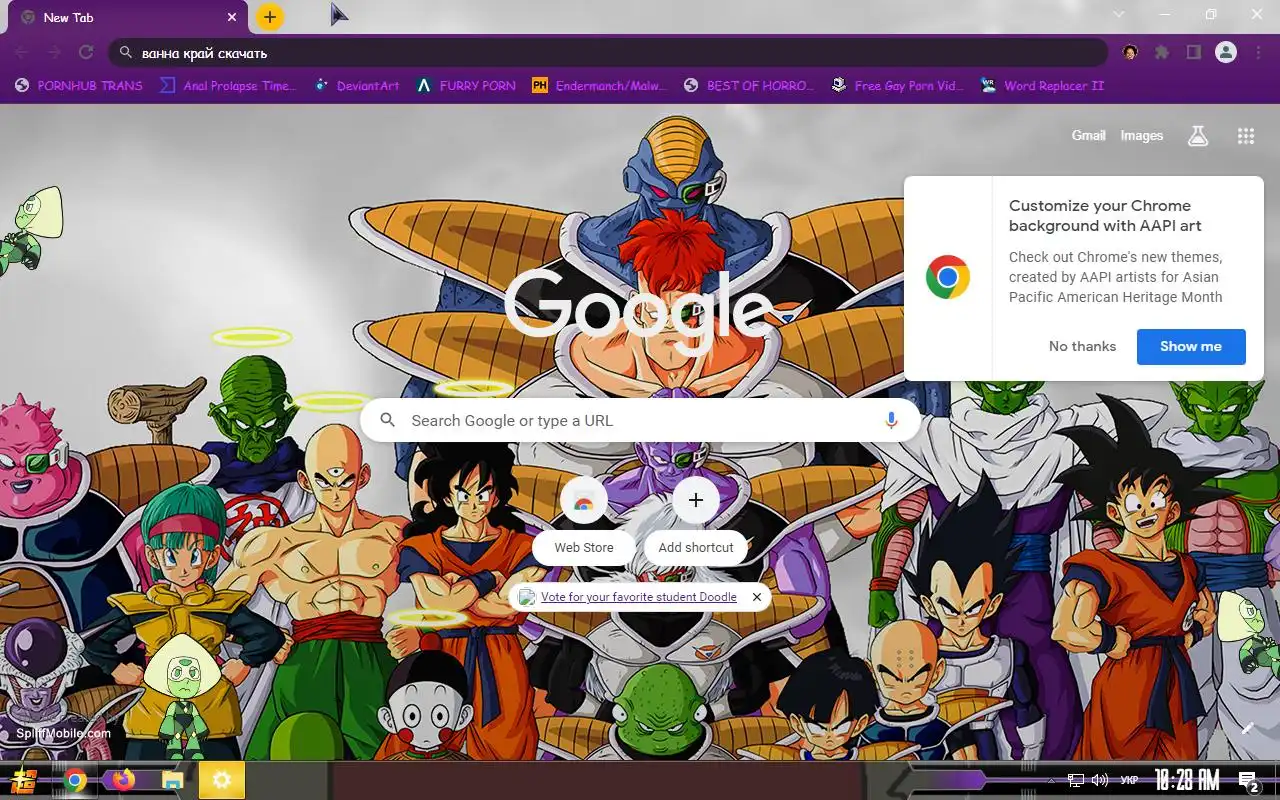Click the Back navigation arrow
The image size is (1280, 800).
(x=22, y=52)
